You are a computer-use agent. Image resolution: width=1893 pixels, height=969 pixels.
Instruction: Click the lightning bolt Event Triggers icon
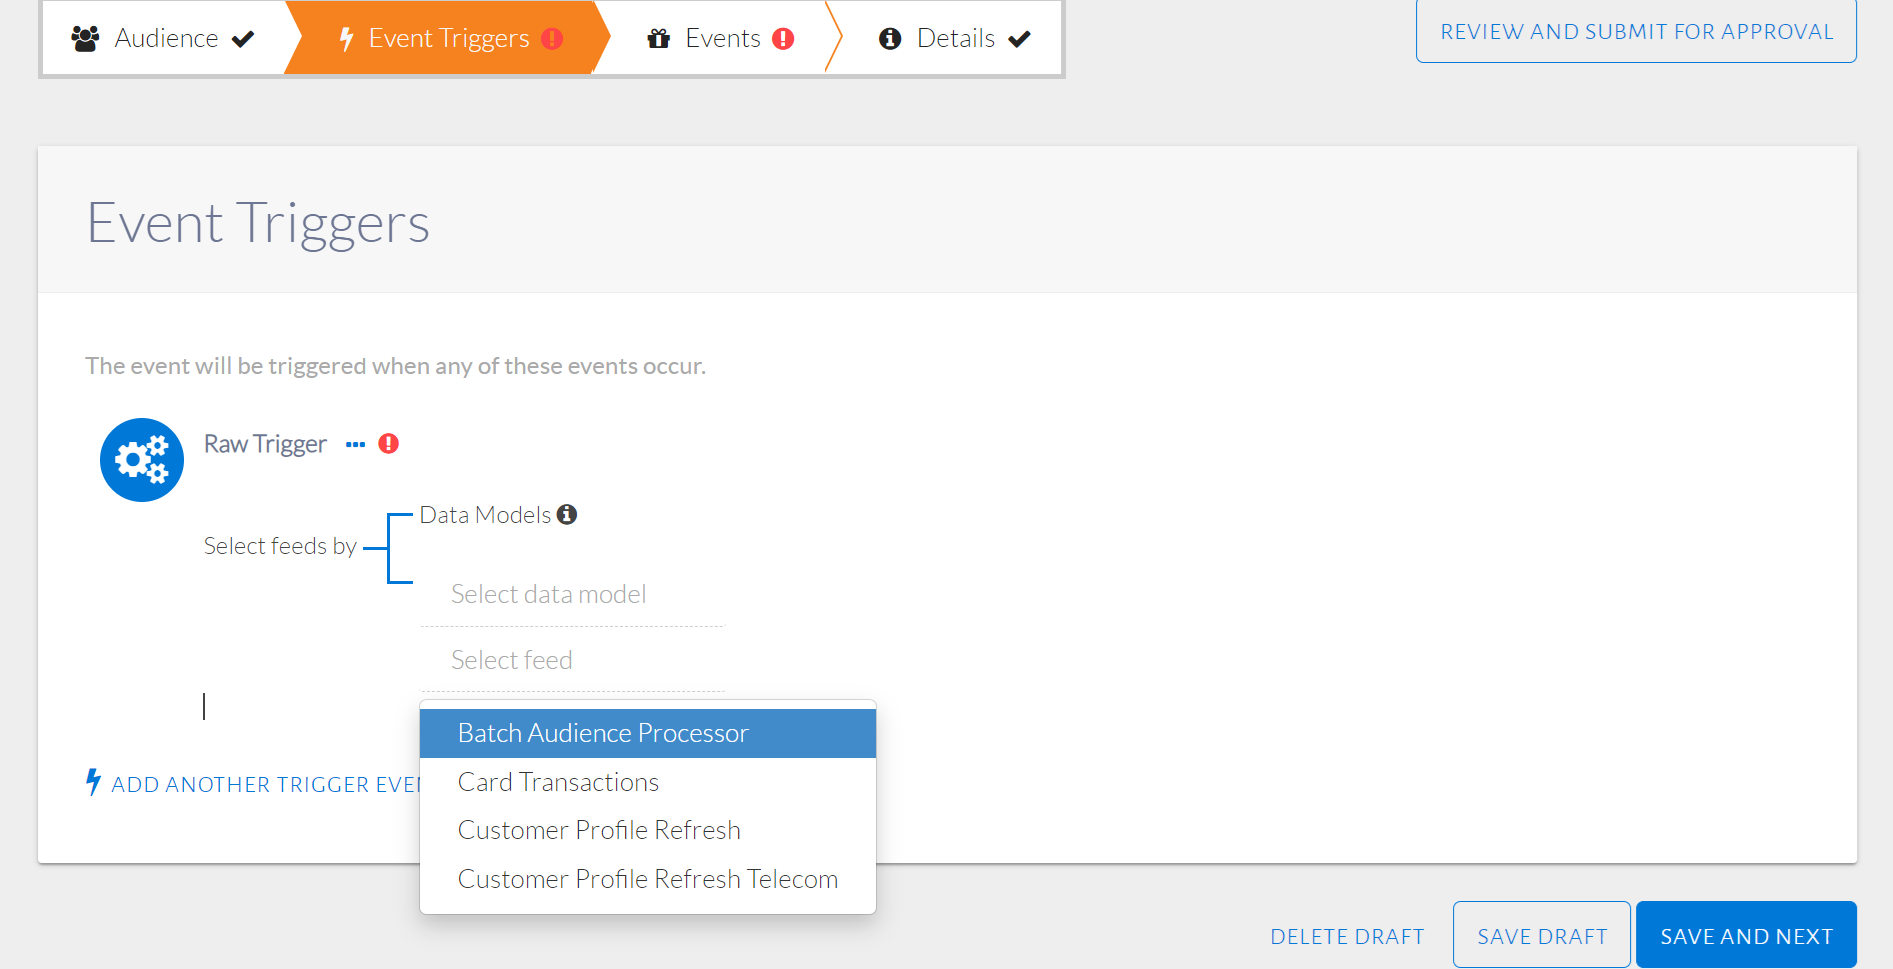(346, 39)
